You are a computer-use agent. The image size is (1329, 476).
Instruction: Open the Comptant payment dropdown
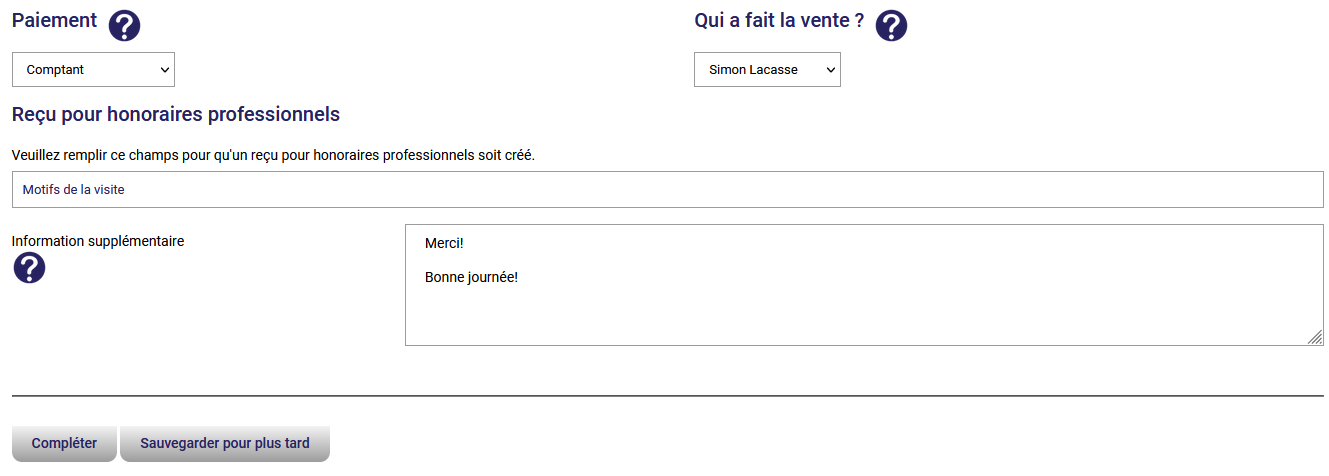point(93,70)
